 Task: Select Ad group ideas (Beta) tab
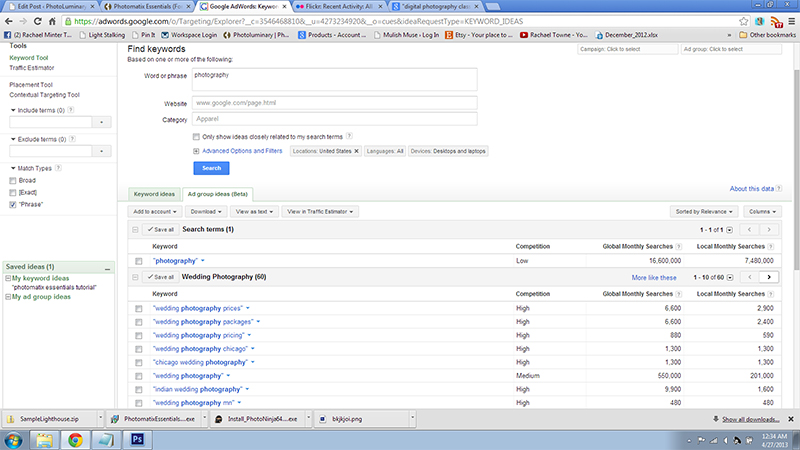218,194
